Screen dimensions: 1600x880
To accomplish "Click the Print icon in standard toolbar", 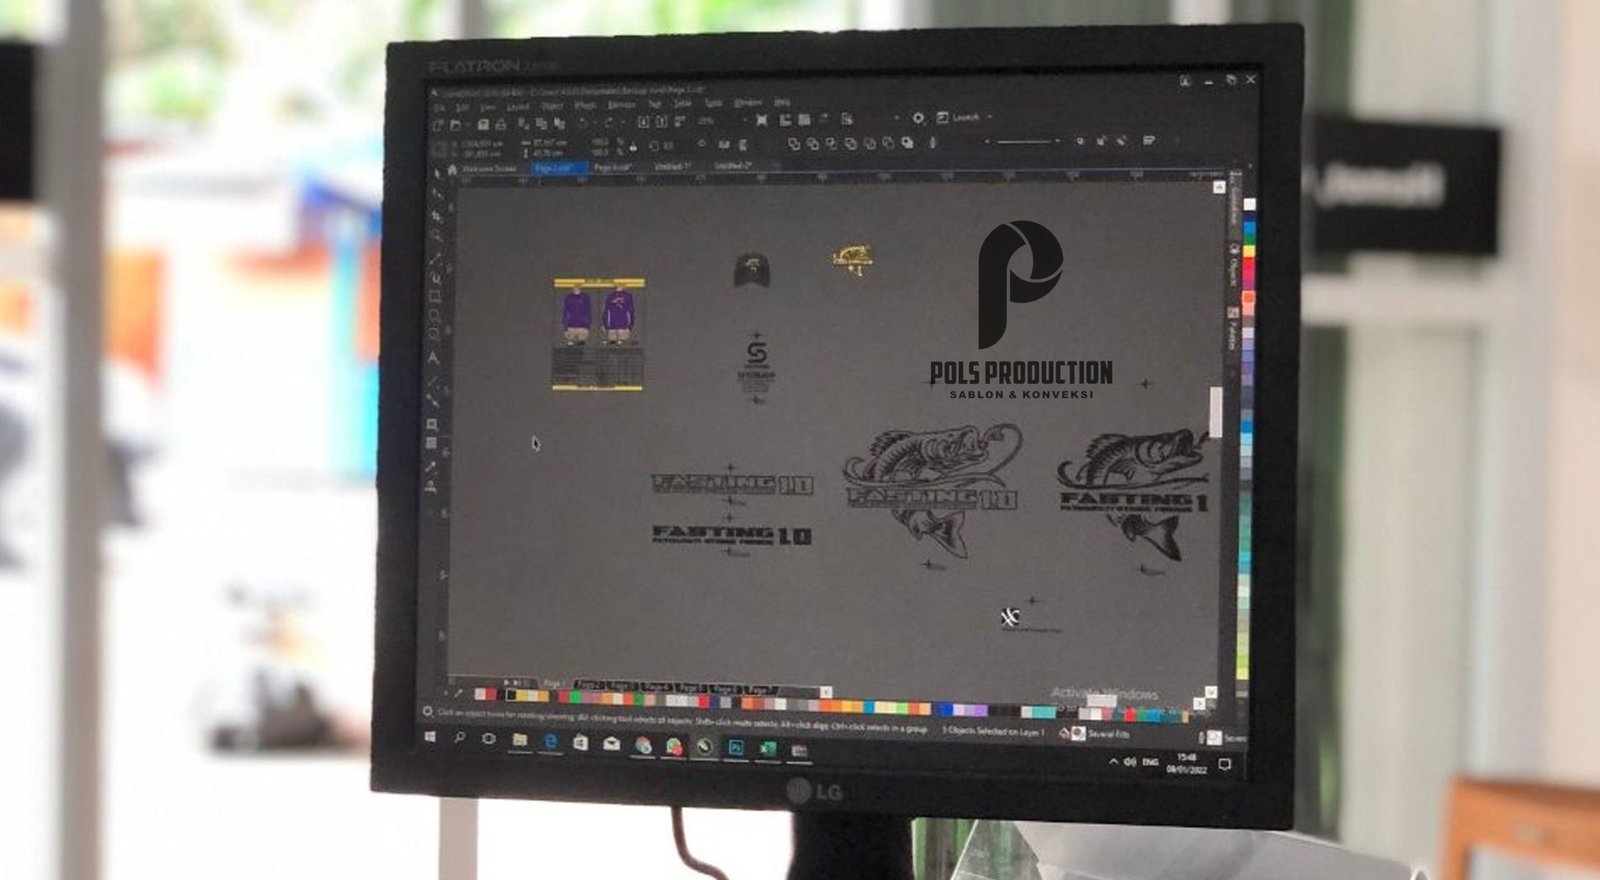I will tap(501, 123).
